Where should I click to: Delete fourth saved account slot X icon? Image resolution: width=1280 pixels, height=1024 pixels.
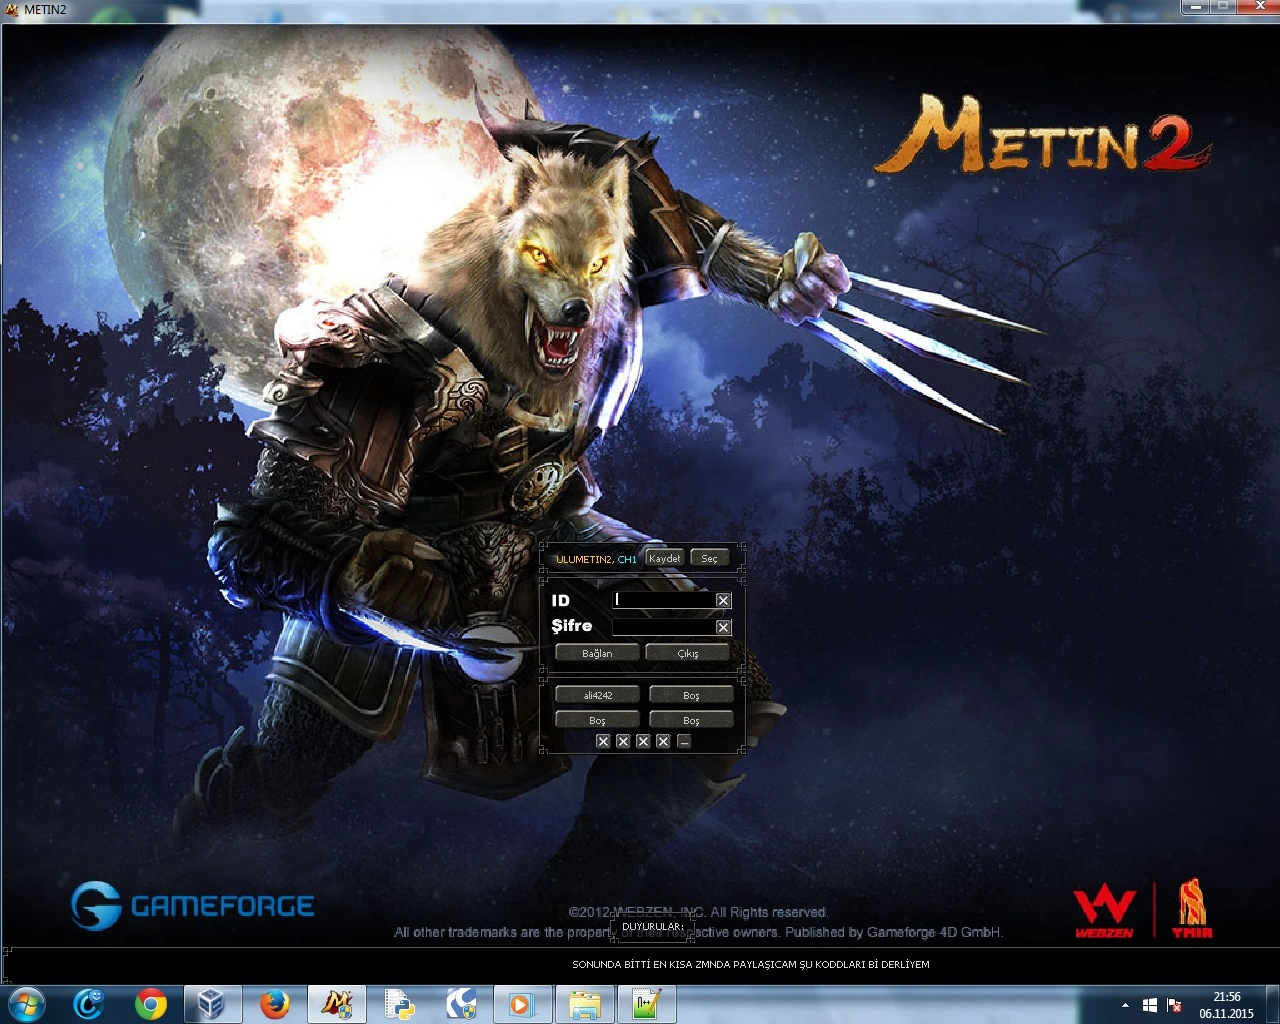point(663,741)
